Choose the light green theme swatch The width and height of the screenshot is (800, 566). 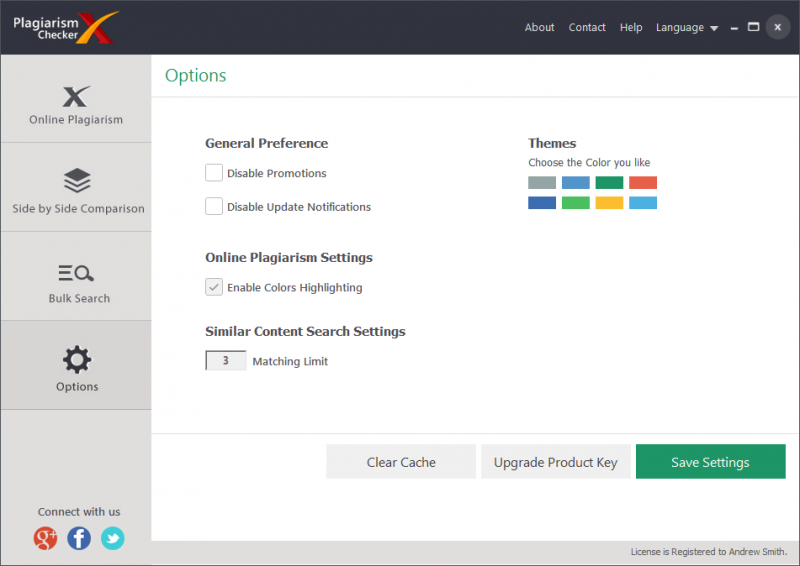576,203
